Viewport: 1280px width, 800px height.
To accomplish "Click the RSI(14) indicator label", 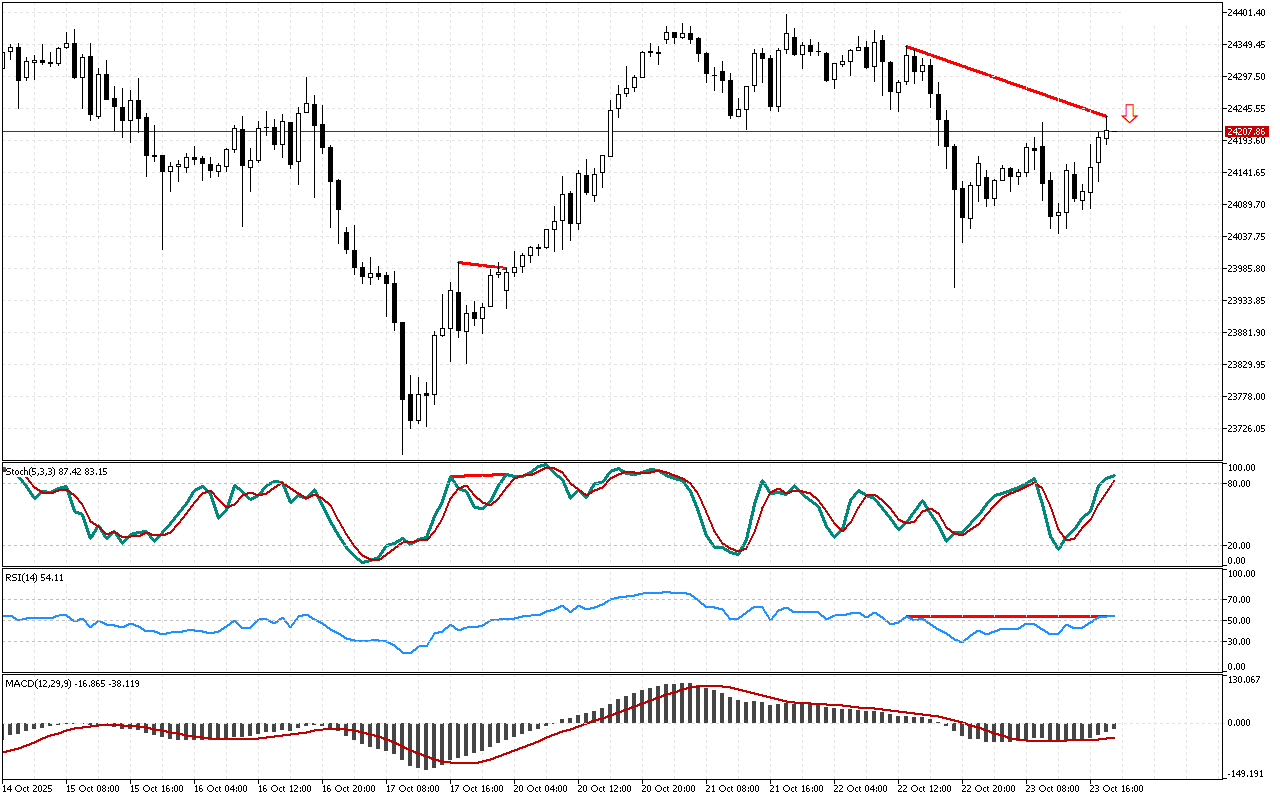I will point(35,577).
